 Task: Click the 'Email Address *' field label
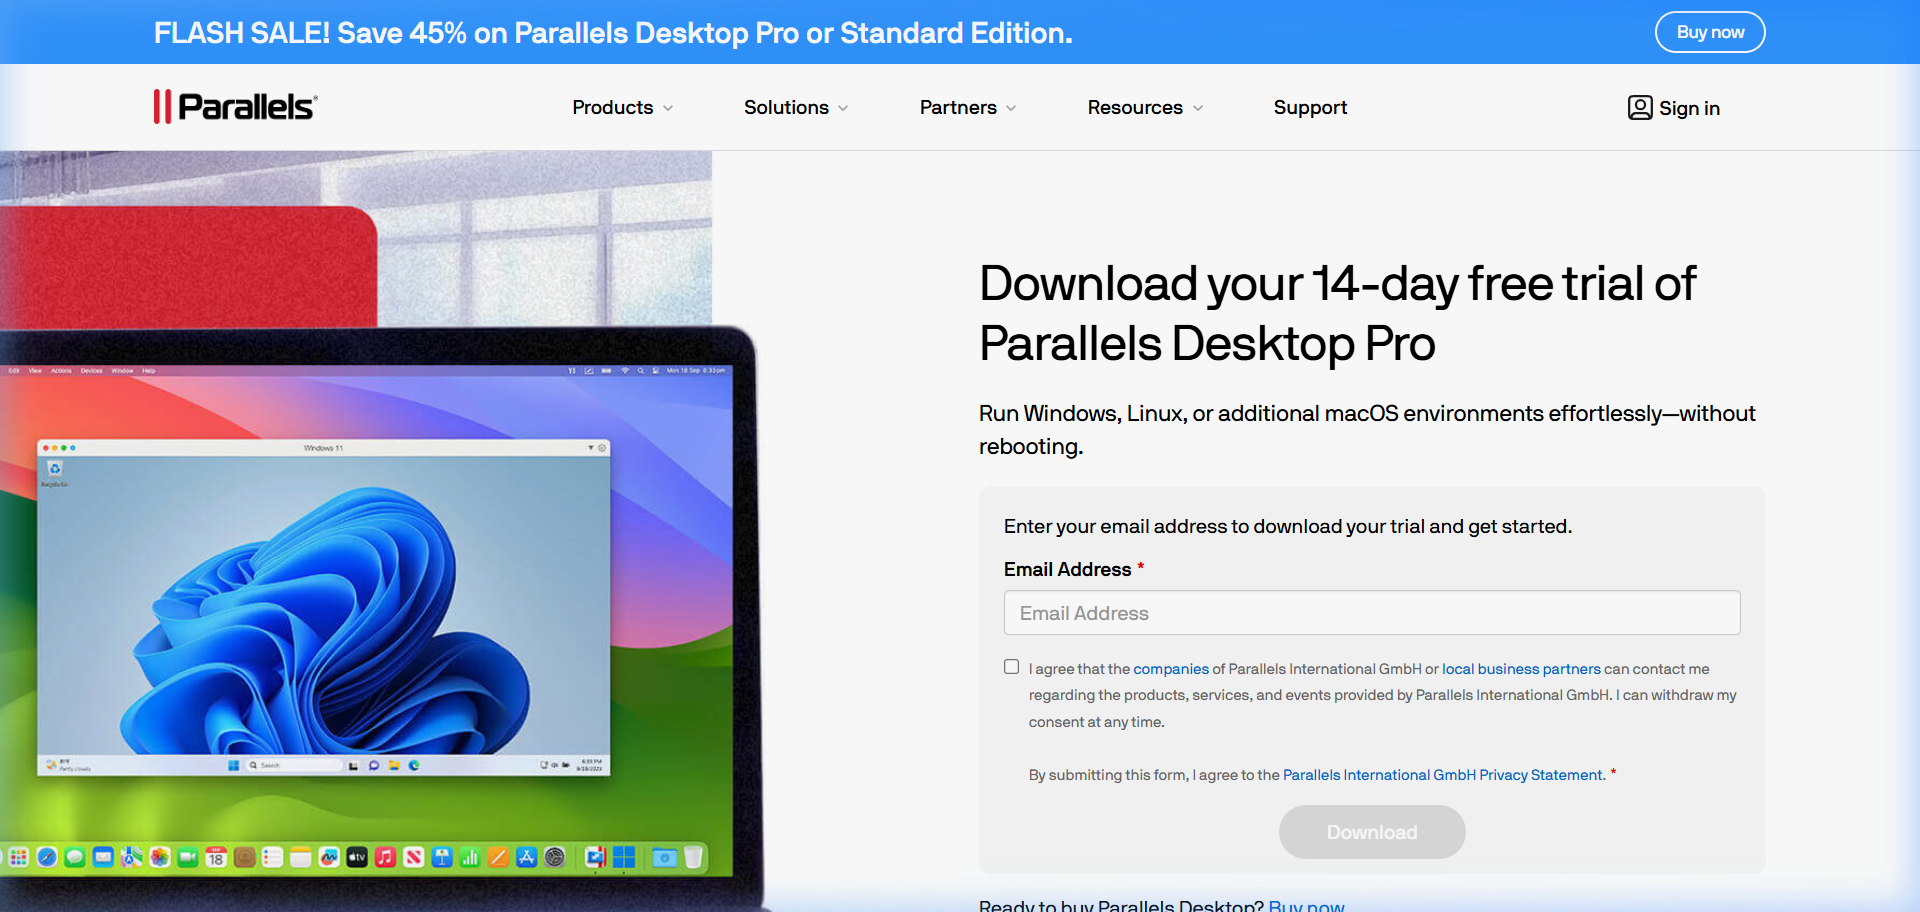(1074, 569)
